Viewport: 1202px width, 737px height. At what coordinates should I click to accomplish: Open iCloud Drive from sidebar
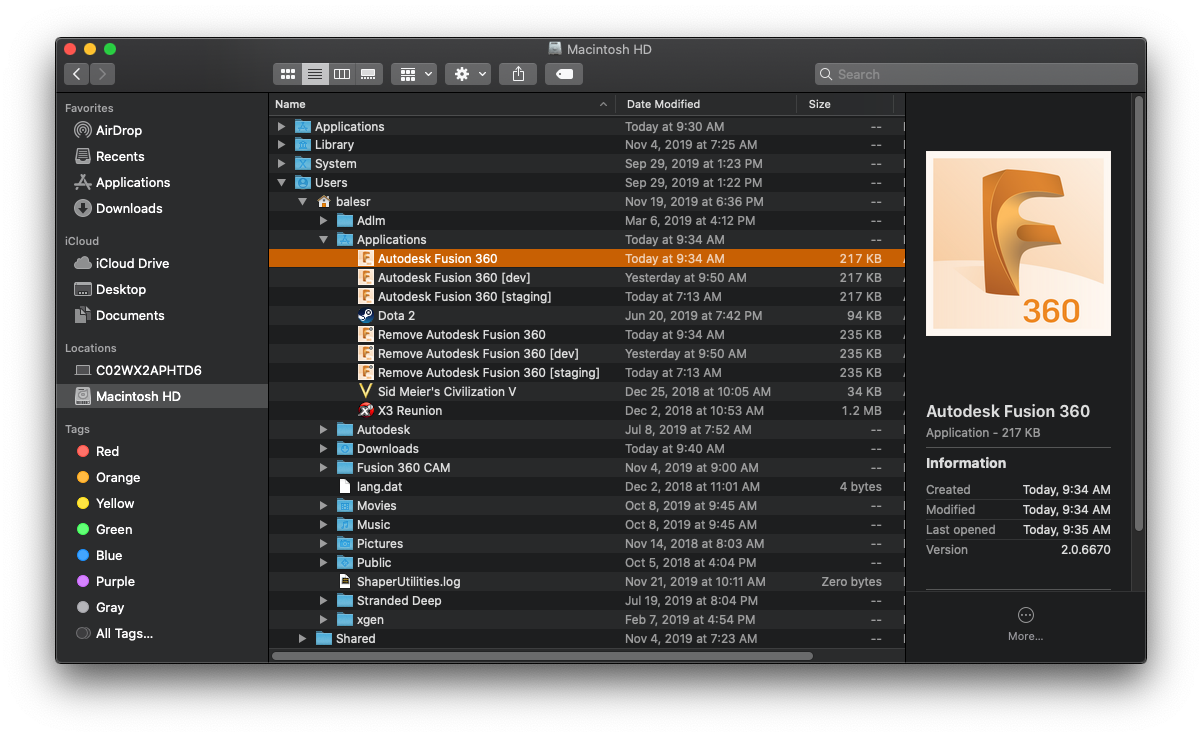pos(132,263)
